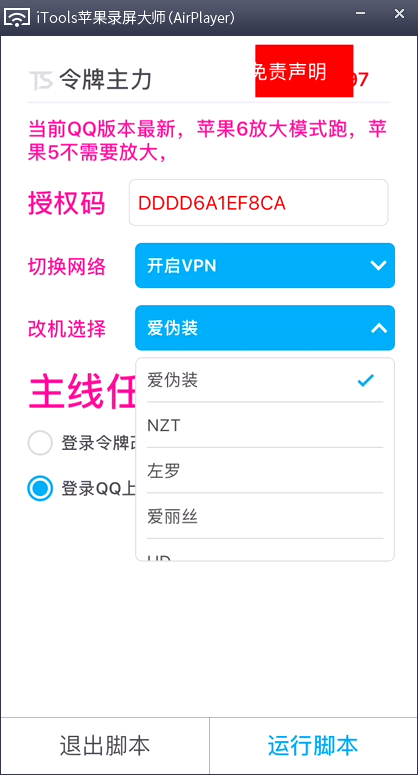This screenshot has width=418, height=775.
Task: Click the 授权码 input field
Action: point(258,203)
